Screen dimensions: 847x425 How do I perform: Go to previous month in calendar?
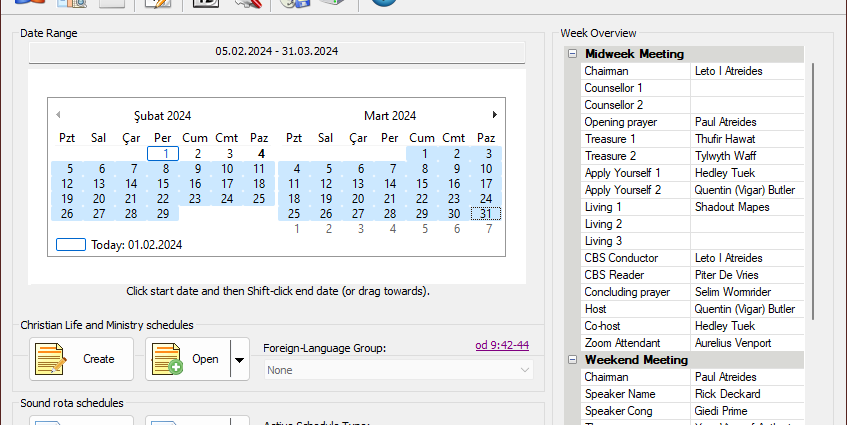tap(58, 115)
